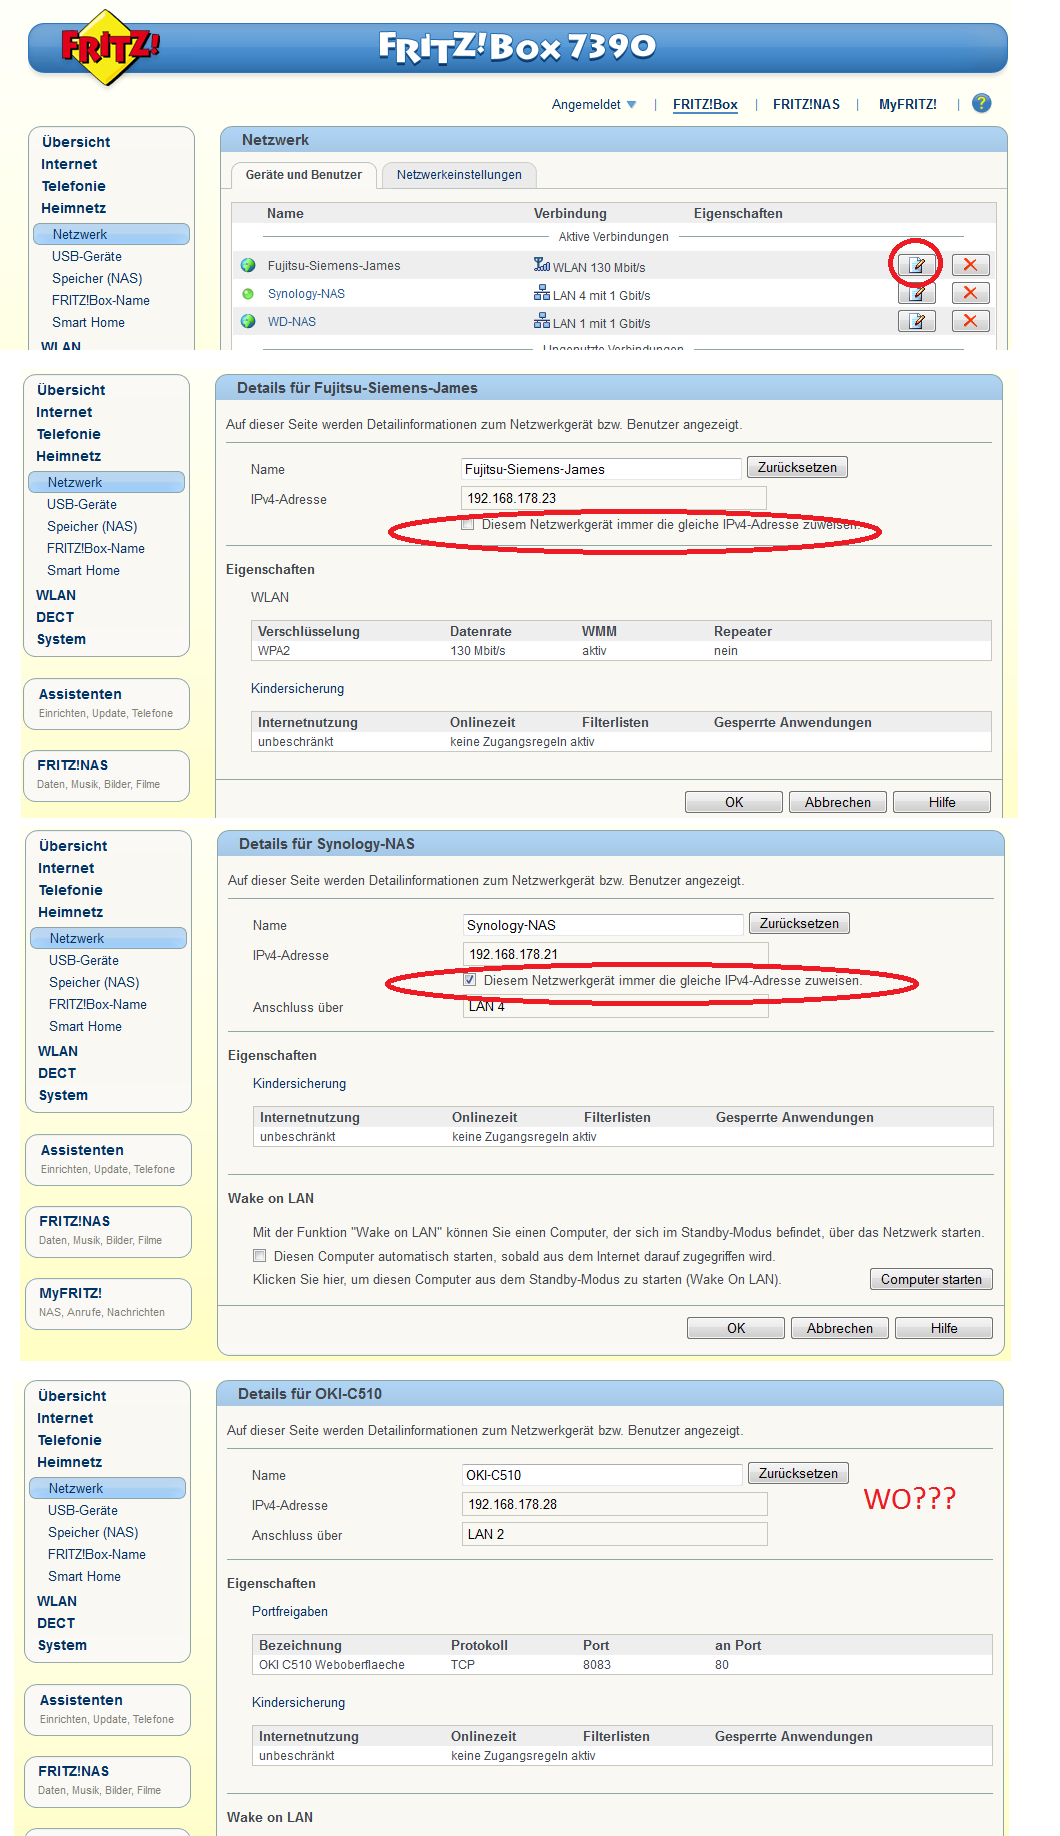Focus Name field containing OKI-C510
Image resolution: width=1060 pixels, height=1836 pixels.
(x=602, y=1475)
